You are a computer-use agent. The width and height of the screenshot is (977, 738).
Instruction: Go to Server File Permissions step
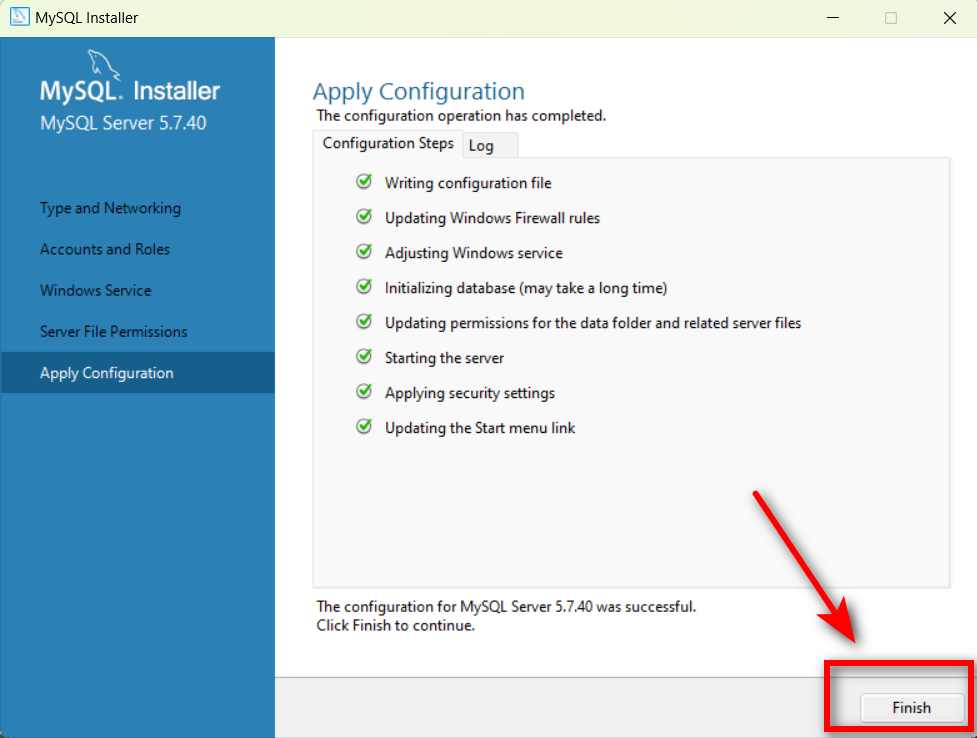pyautogui.click(x=113, y=332)
